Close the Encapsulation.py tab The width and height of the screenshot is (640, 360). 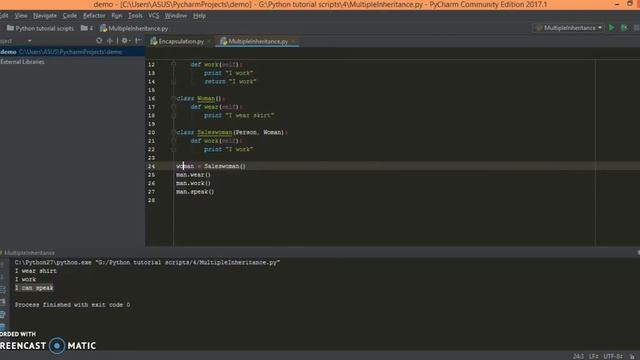coord(209,41)
